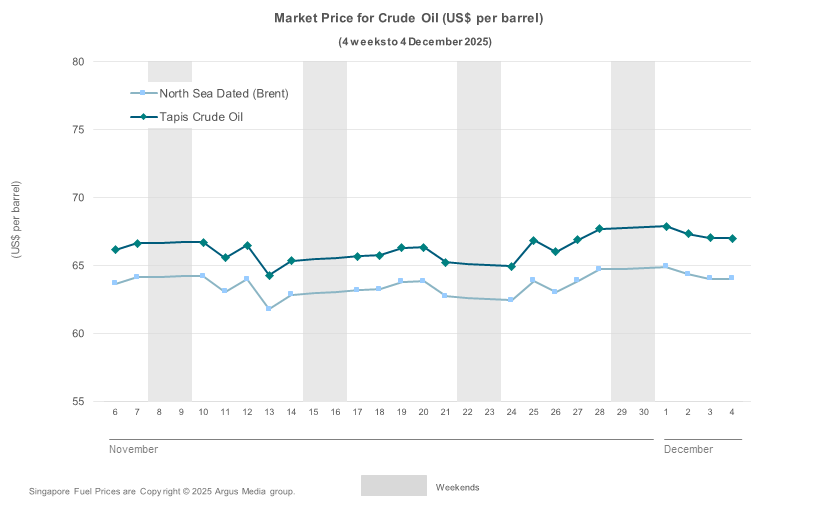Click Tapis data point for 25 November
Screen dimensions: 820x512
[533, 241]
